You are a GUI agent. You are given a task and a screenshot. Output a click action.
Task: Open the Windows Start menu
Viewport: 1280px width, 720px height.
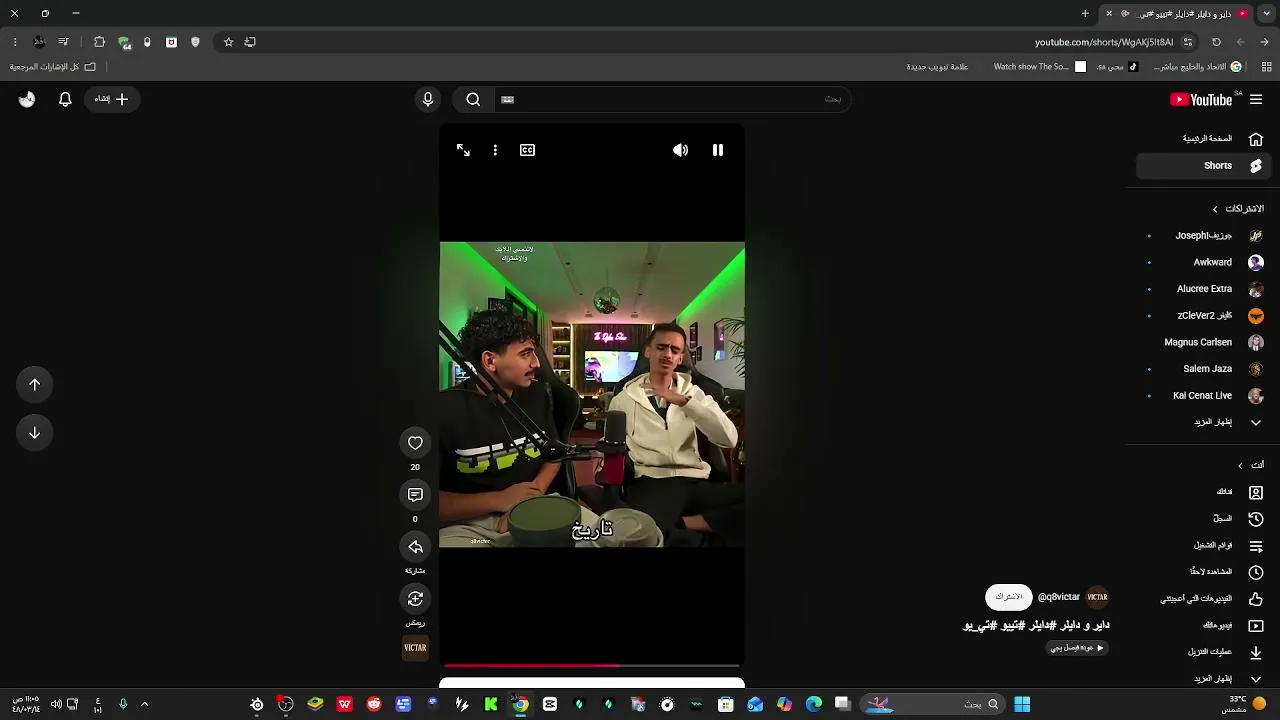1022,704
